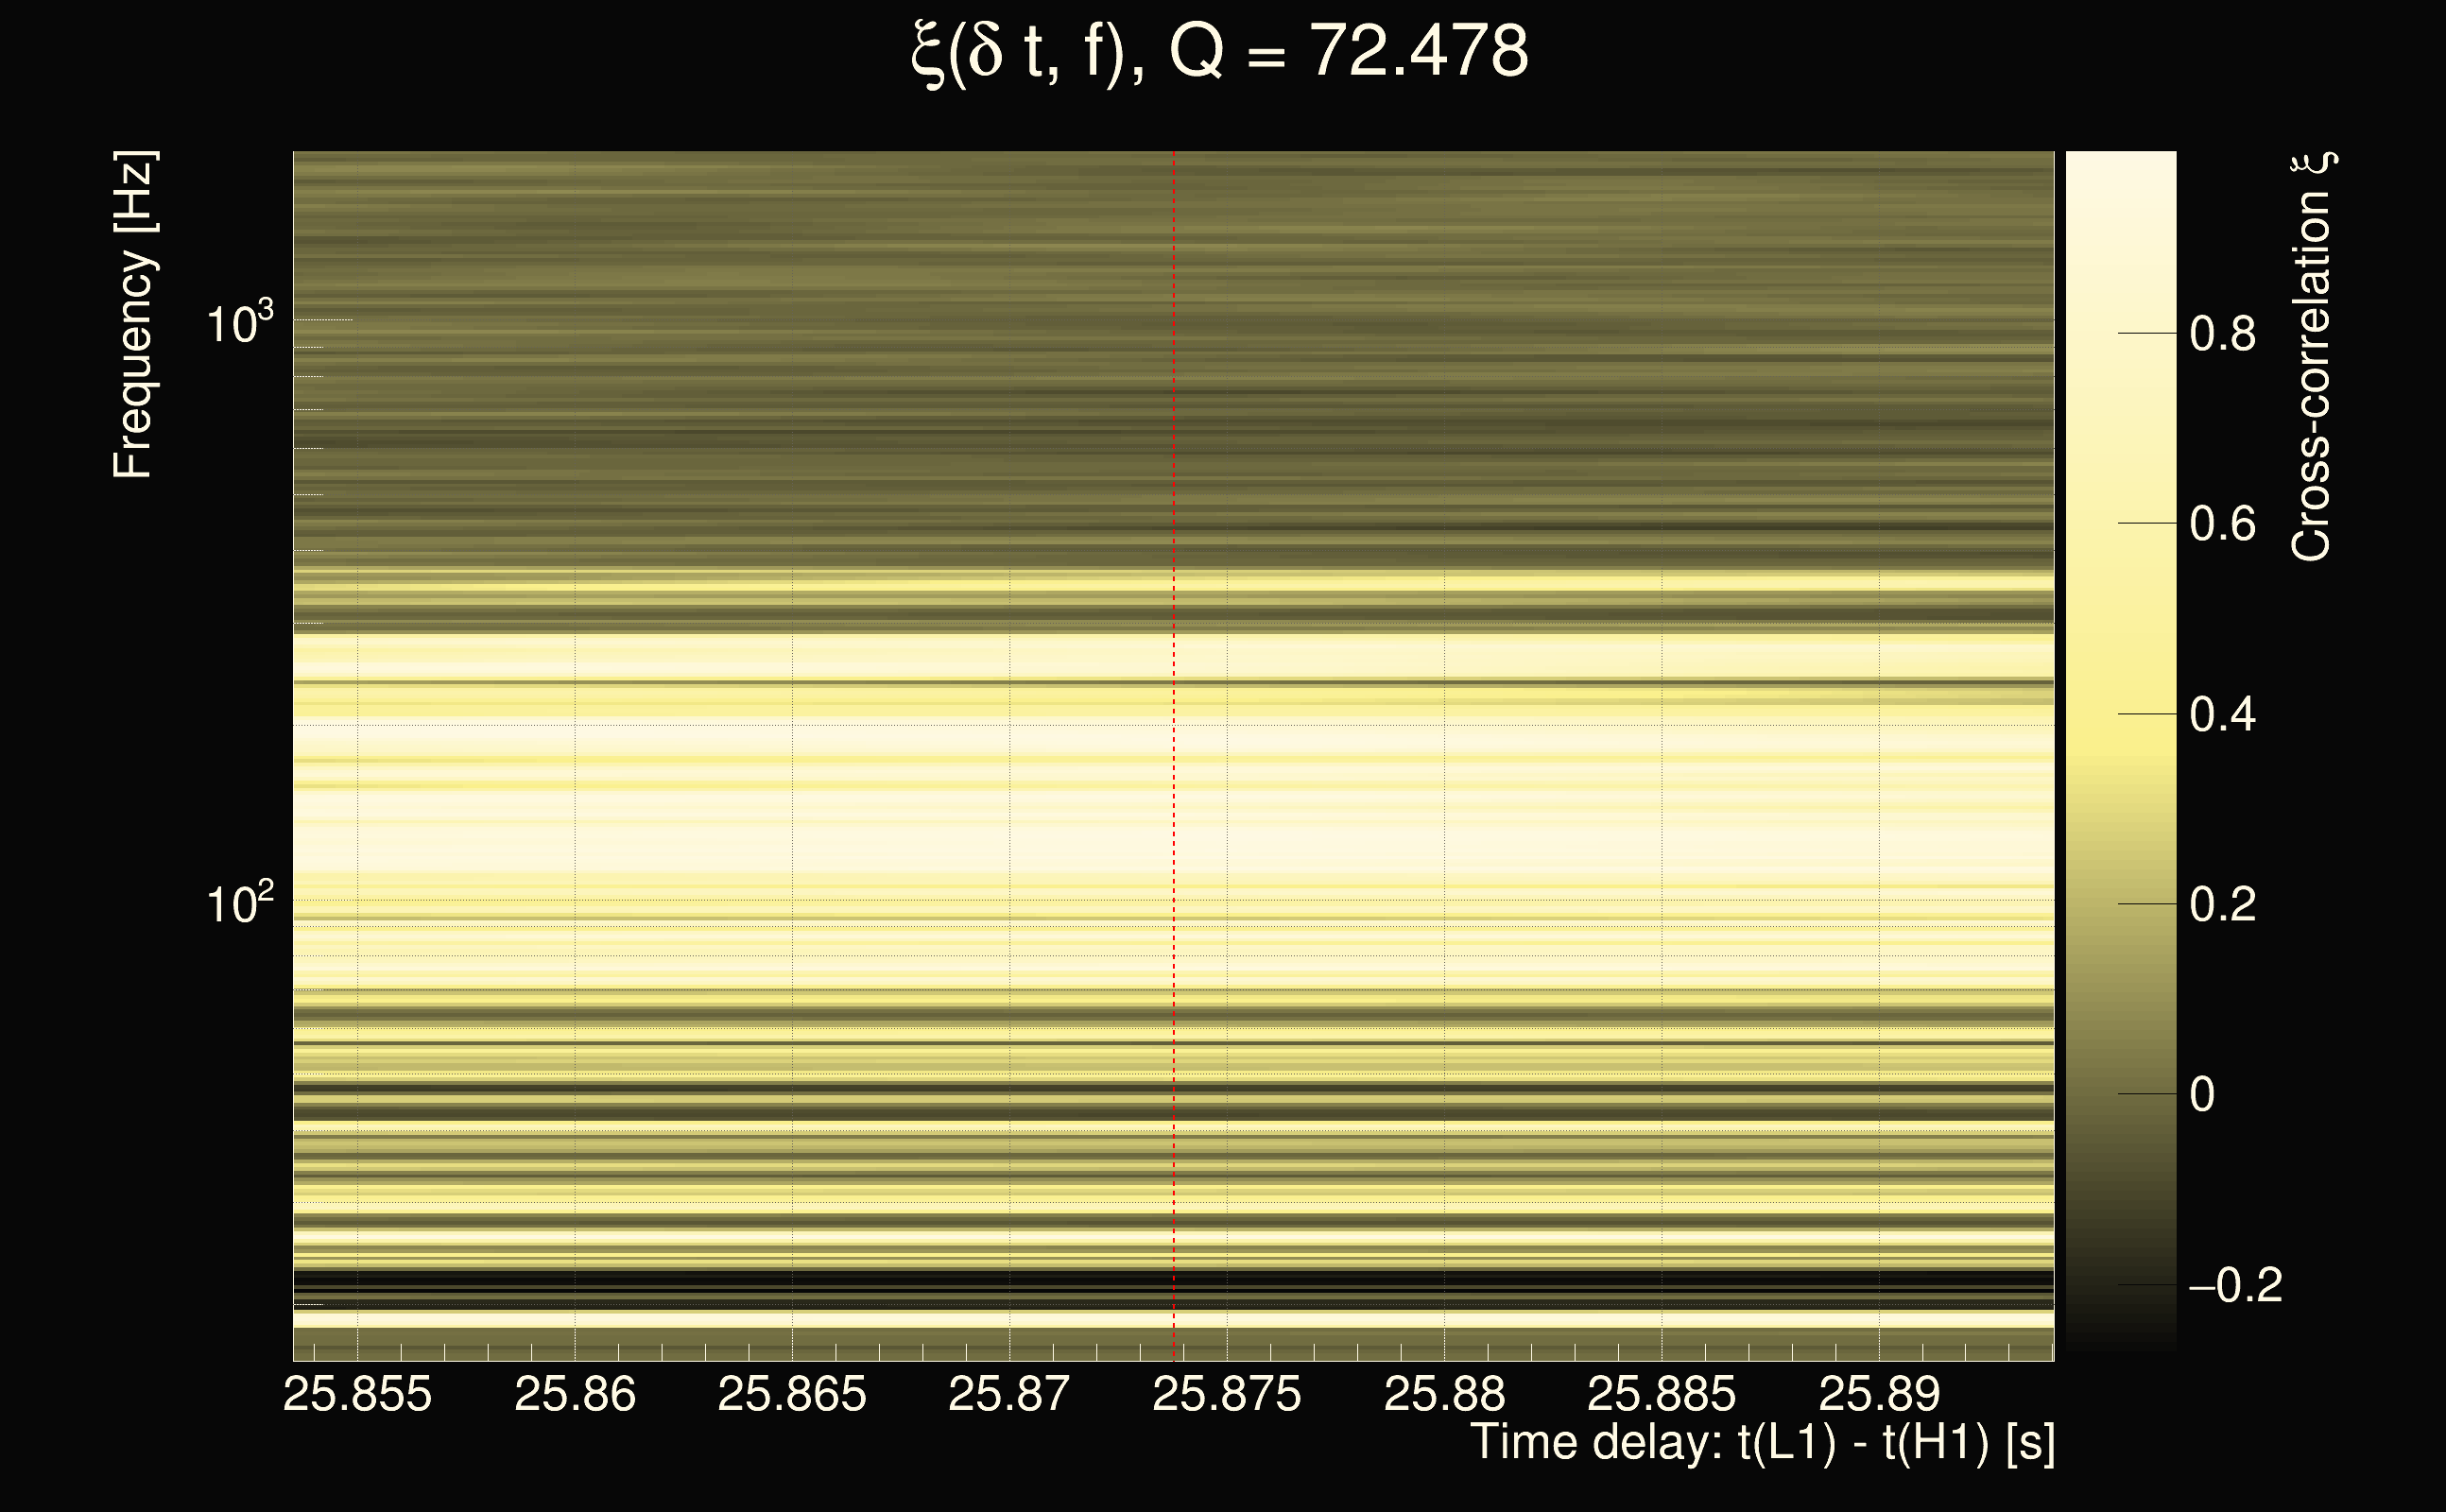This screenshot has width=2446, height=1512.
Task: Click the 0 tick label on the colorbar
Action: (2202, 1095)
